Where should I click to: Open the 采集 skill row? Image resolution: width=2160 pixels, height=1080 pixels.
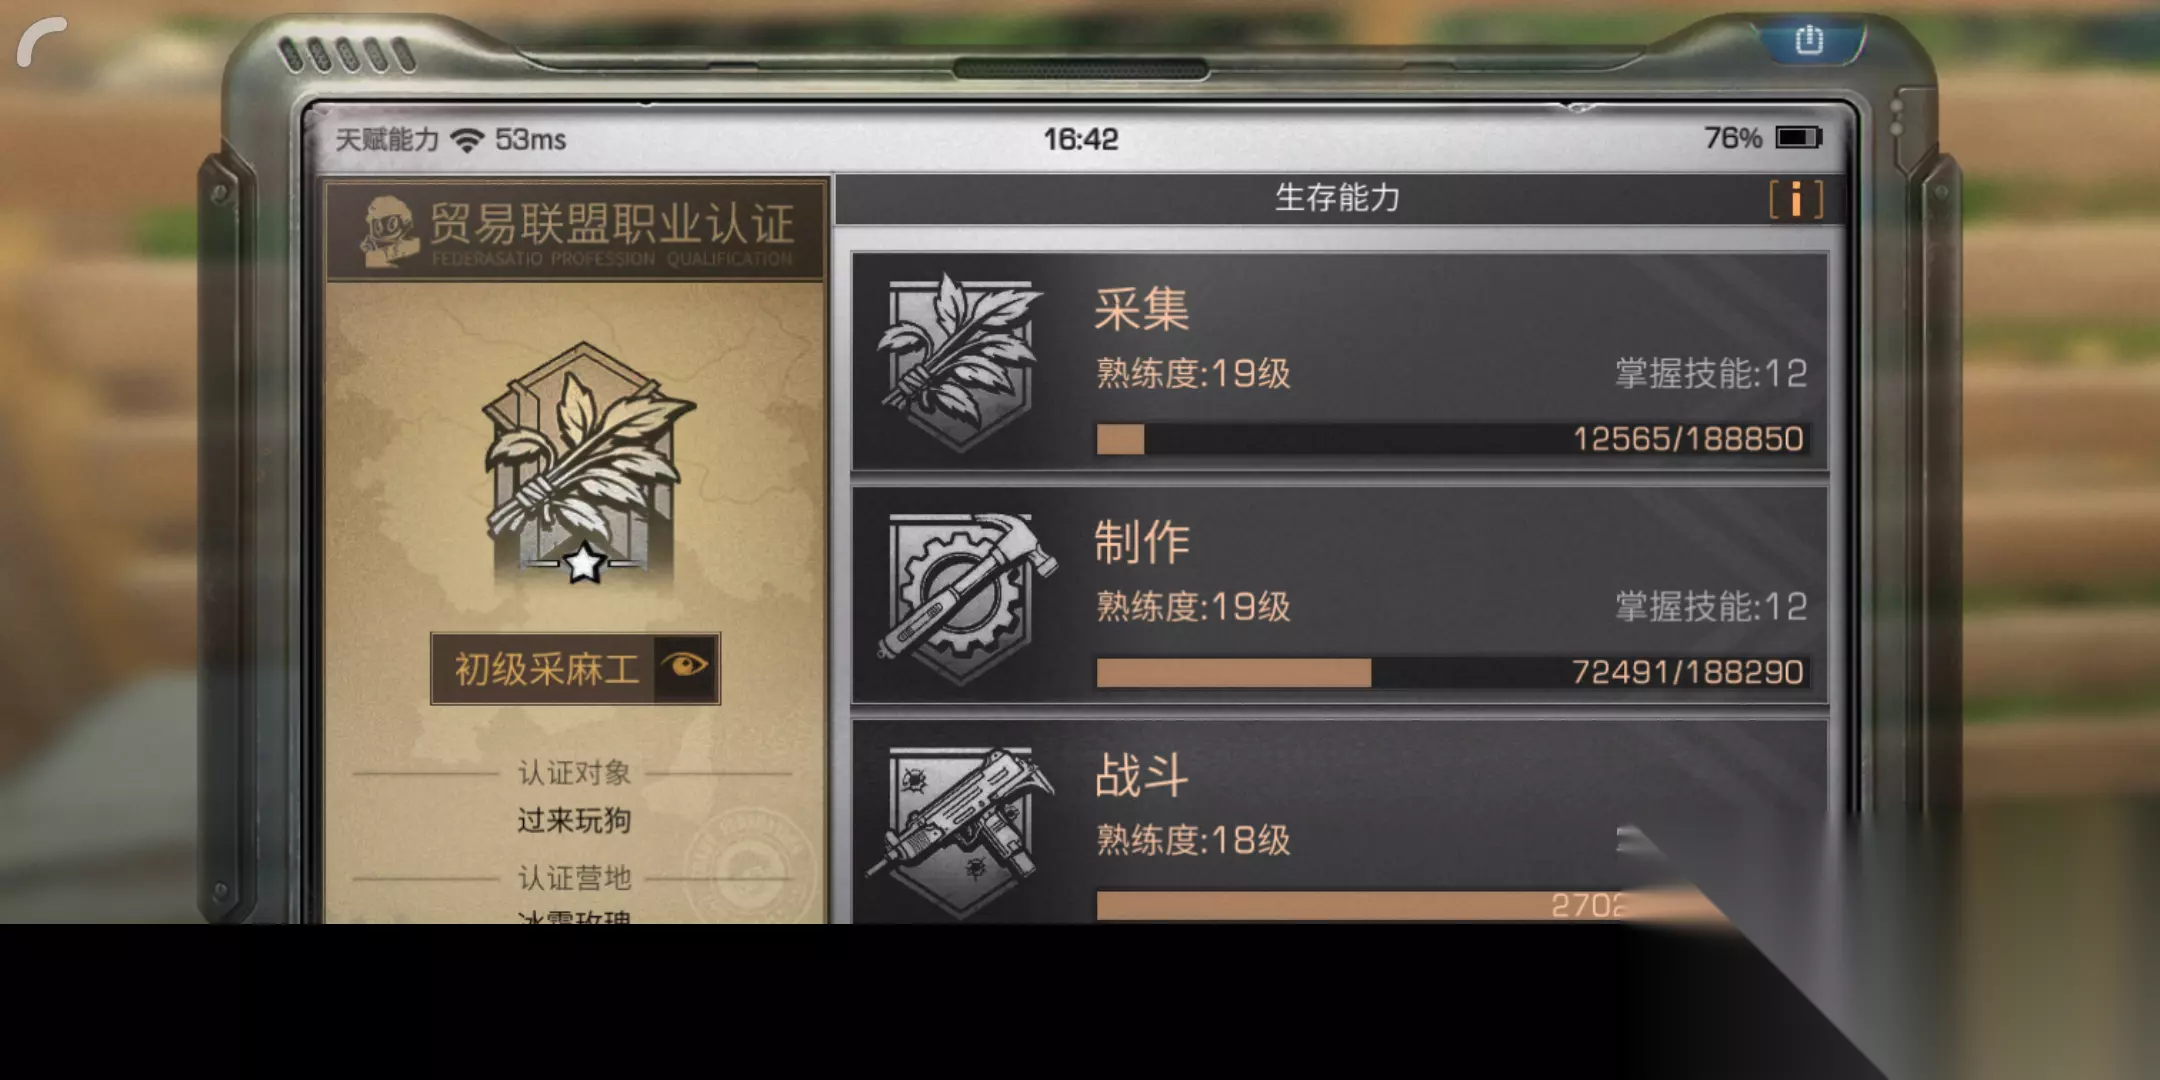(1339, 361)
